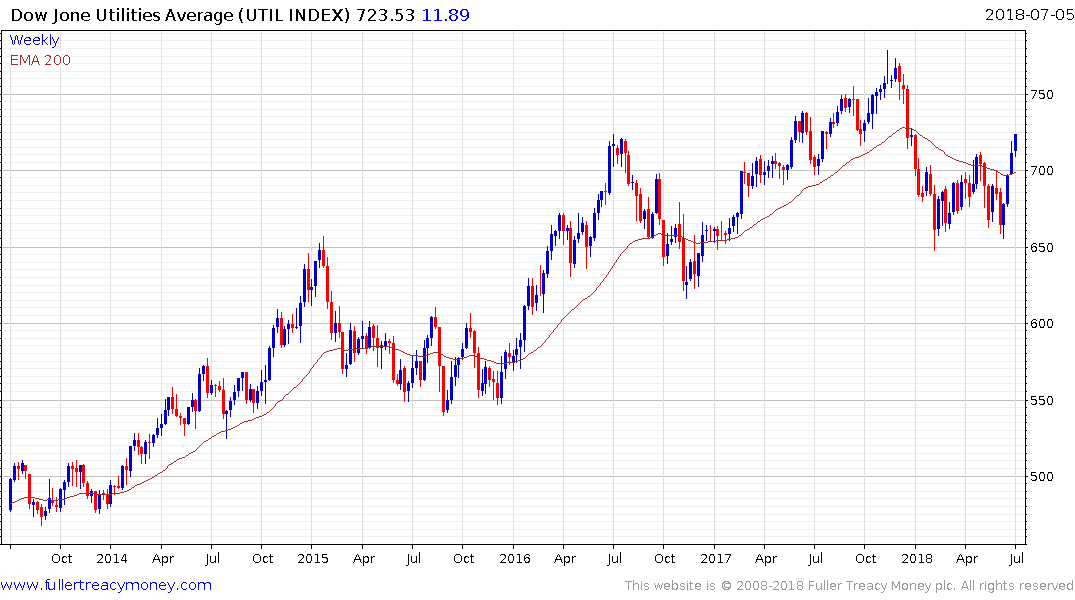
Task: Select the 550 level on price axis
Action: 1043,401
